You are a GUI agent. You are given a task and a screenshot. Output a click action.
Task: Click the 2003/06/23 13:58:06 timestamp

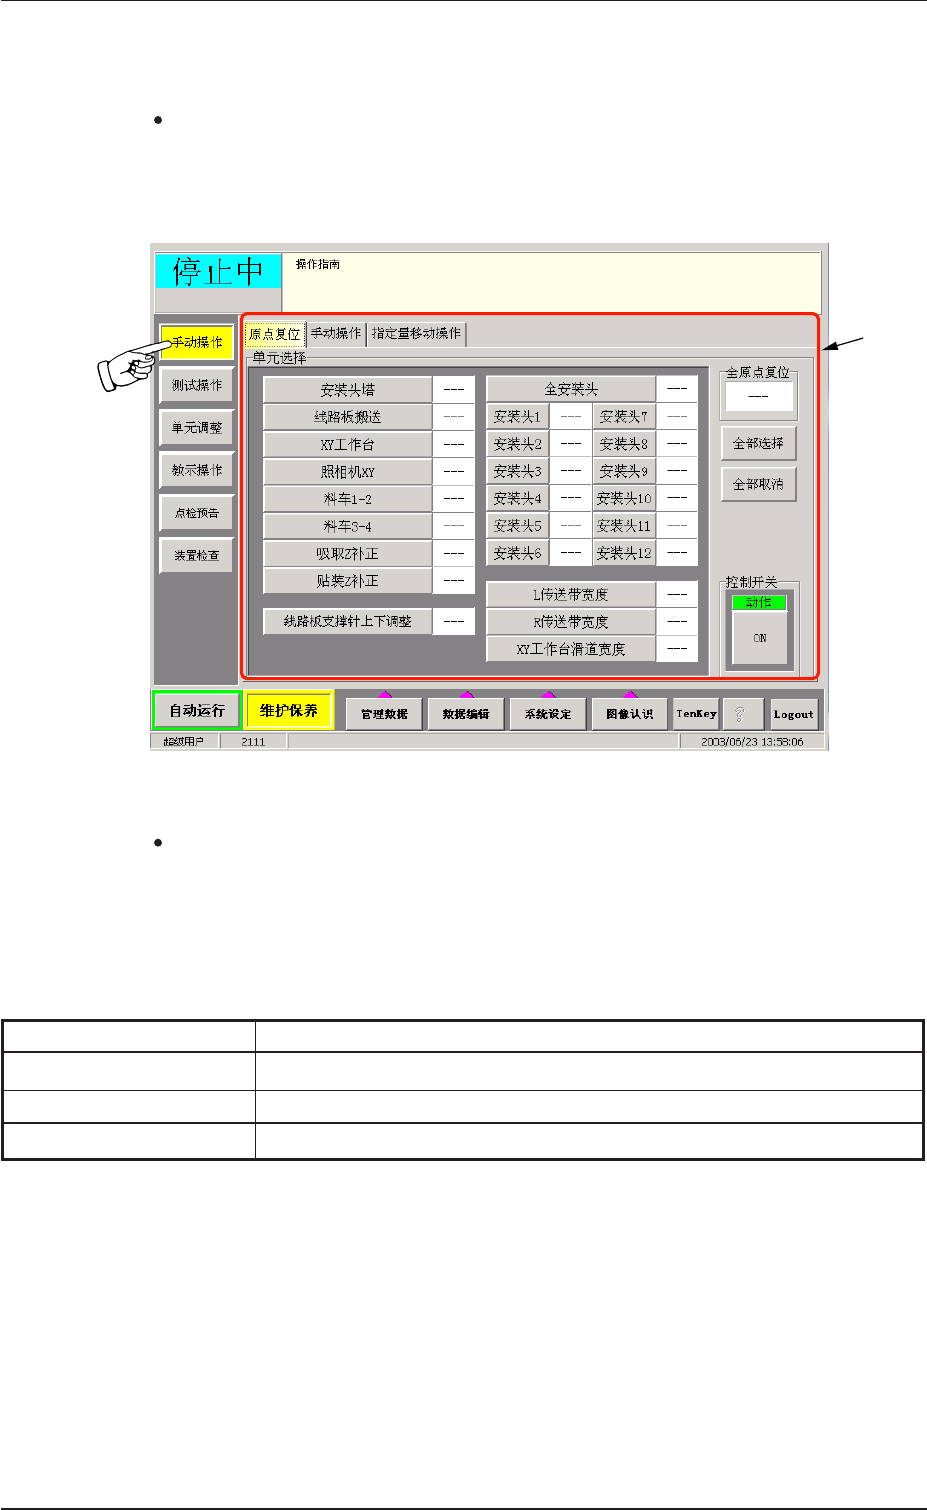(x=752, y=742)
